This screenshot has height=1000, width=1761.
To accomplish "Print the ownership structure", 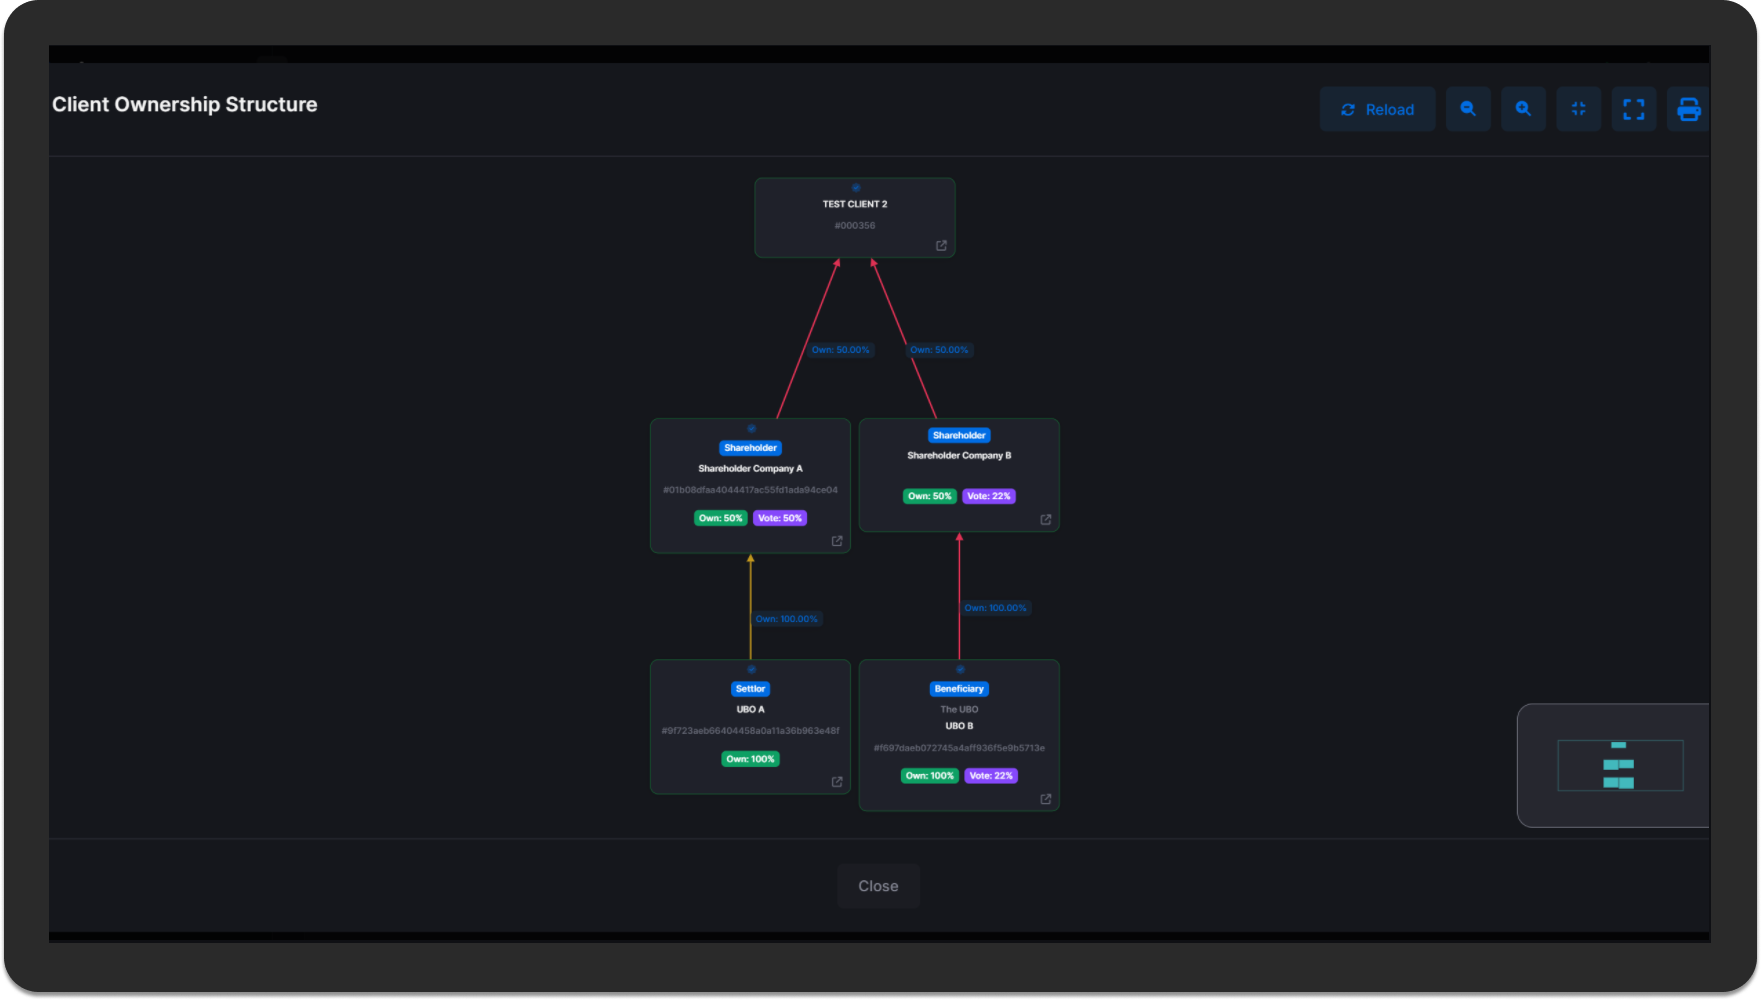I will point(1688,109).
